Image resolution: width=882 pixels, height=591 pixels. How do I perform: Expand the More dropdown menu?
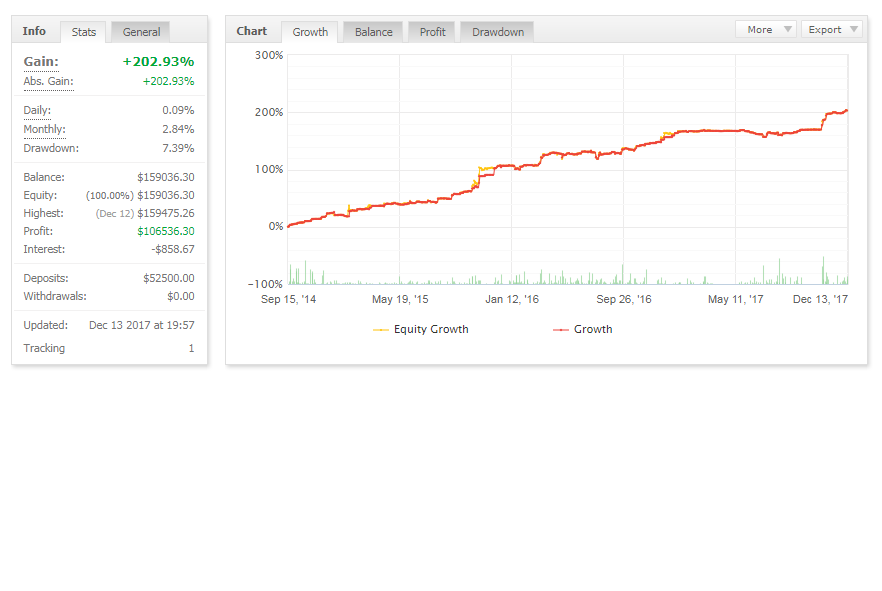(x=767, y=29)
